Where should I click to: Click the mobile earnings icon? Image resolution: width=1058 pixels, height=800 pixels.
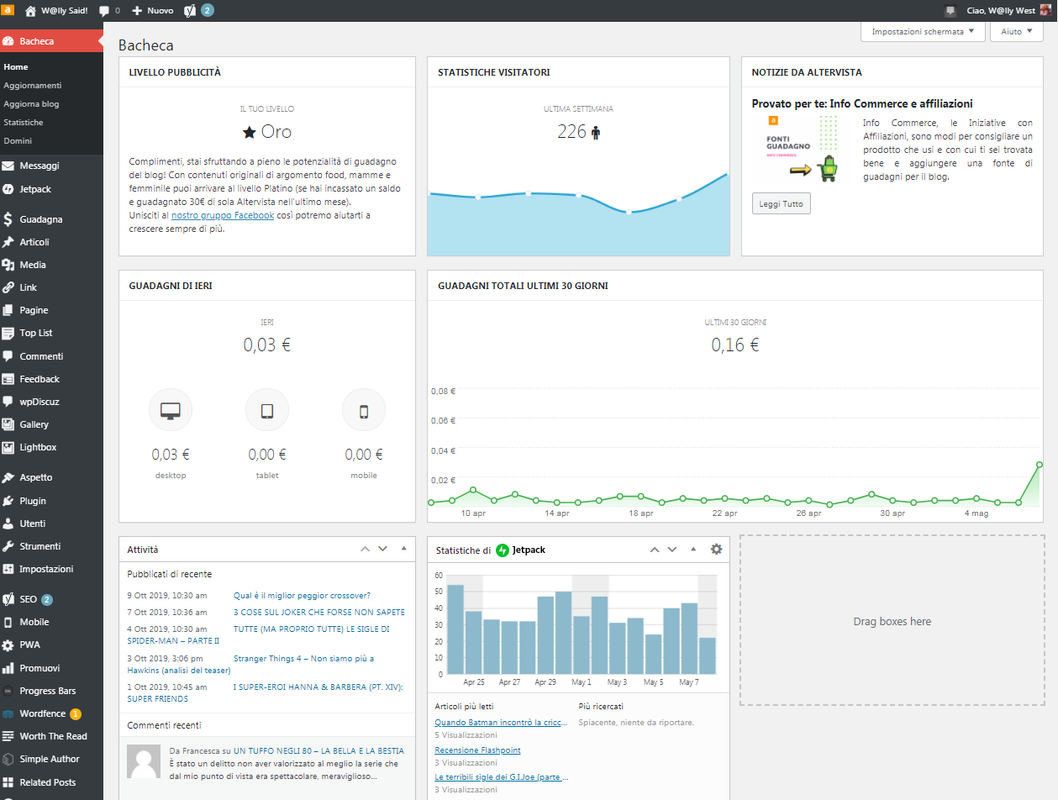[x=364, y=410]
